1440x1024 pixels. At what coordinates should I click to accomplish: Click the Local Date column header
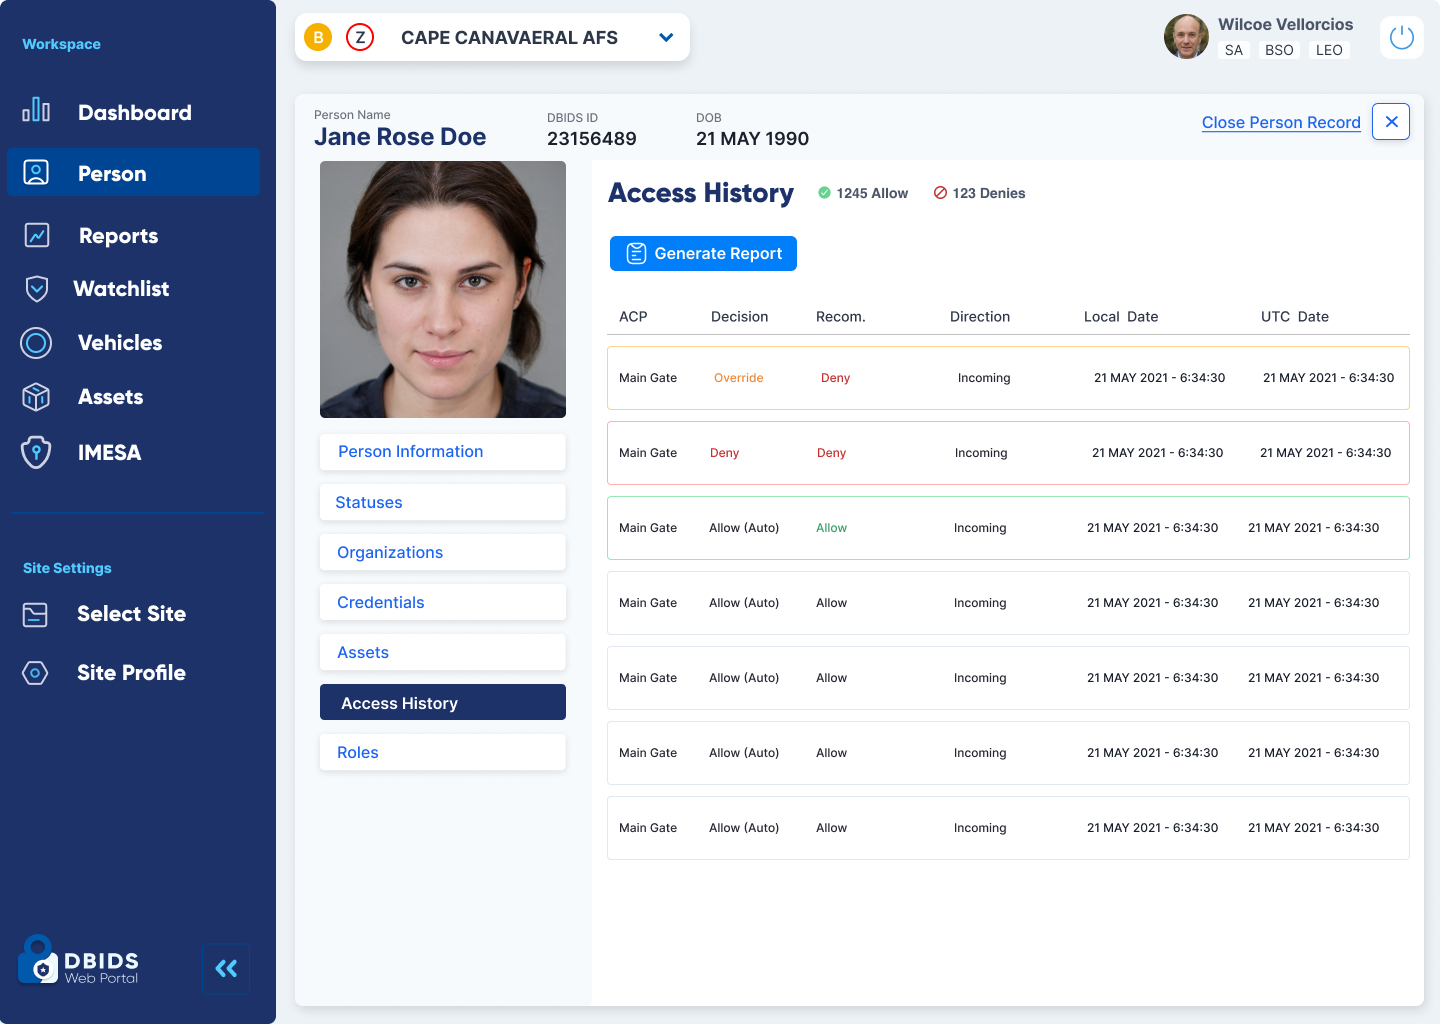(x=1121, y=317)
